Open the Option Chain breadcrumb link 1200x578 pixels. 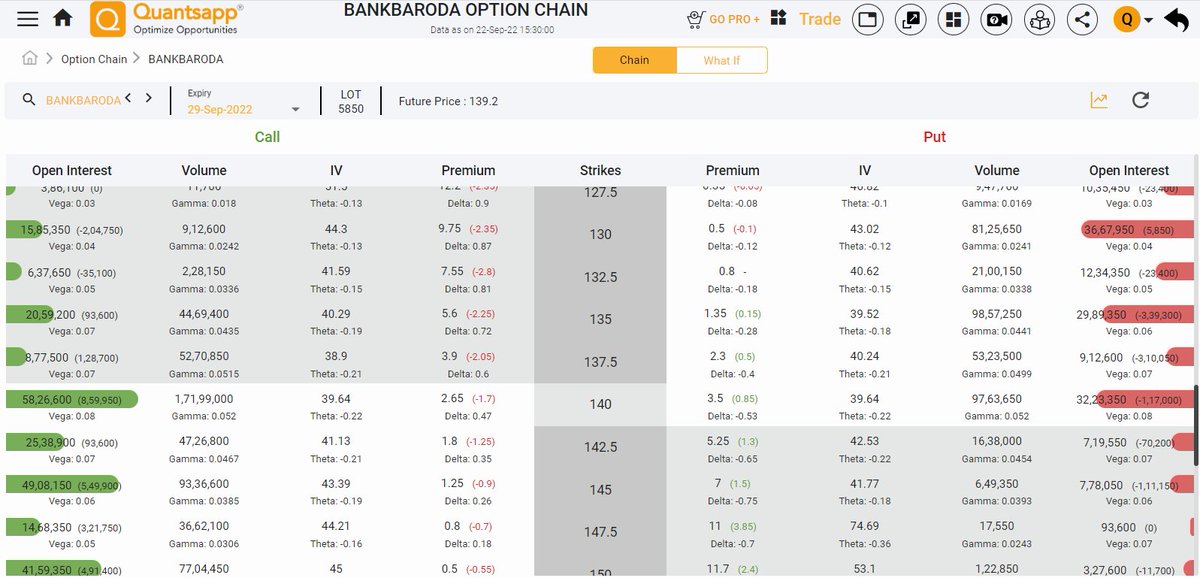94,59
